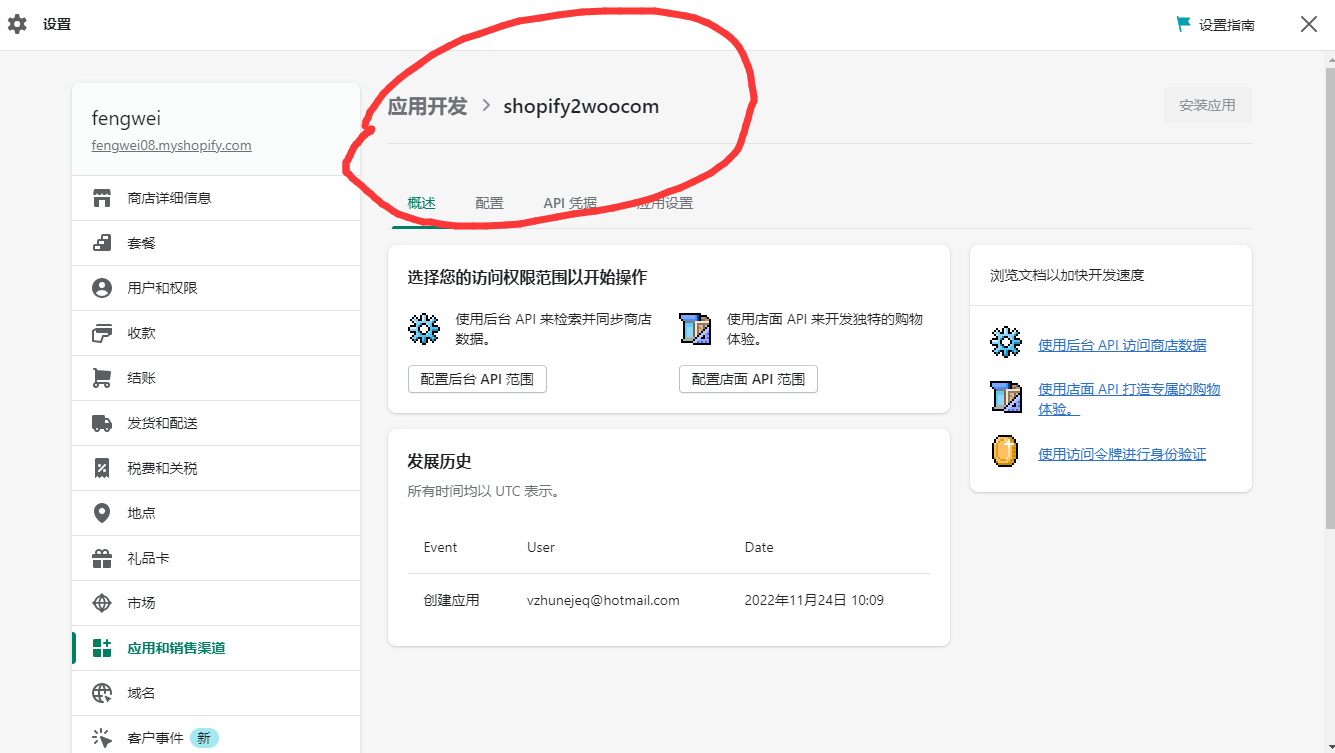The width and height of the screenshot is (1335, 753).
Task: Click the 地点 location pin icon
Action: 102,513
